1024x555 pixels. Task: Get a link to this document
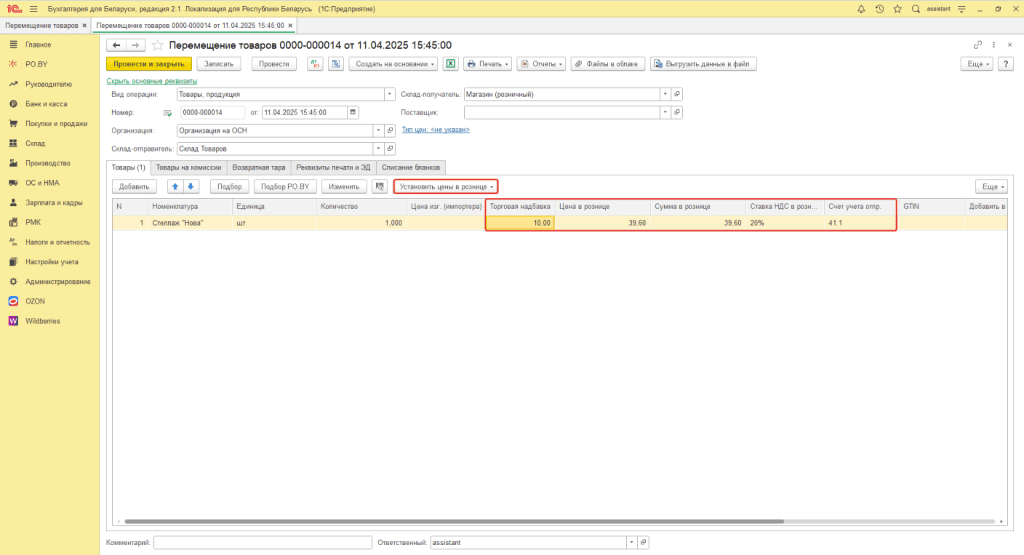coord(978,45)
